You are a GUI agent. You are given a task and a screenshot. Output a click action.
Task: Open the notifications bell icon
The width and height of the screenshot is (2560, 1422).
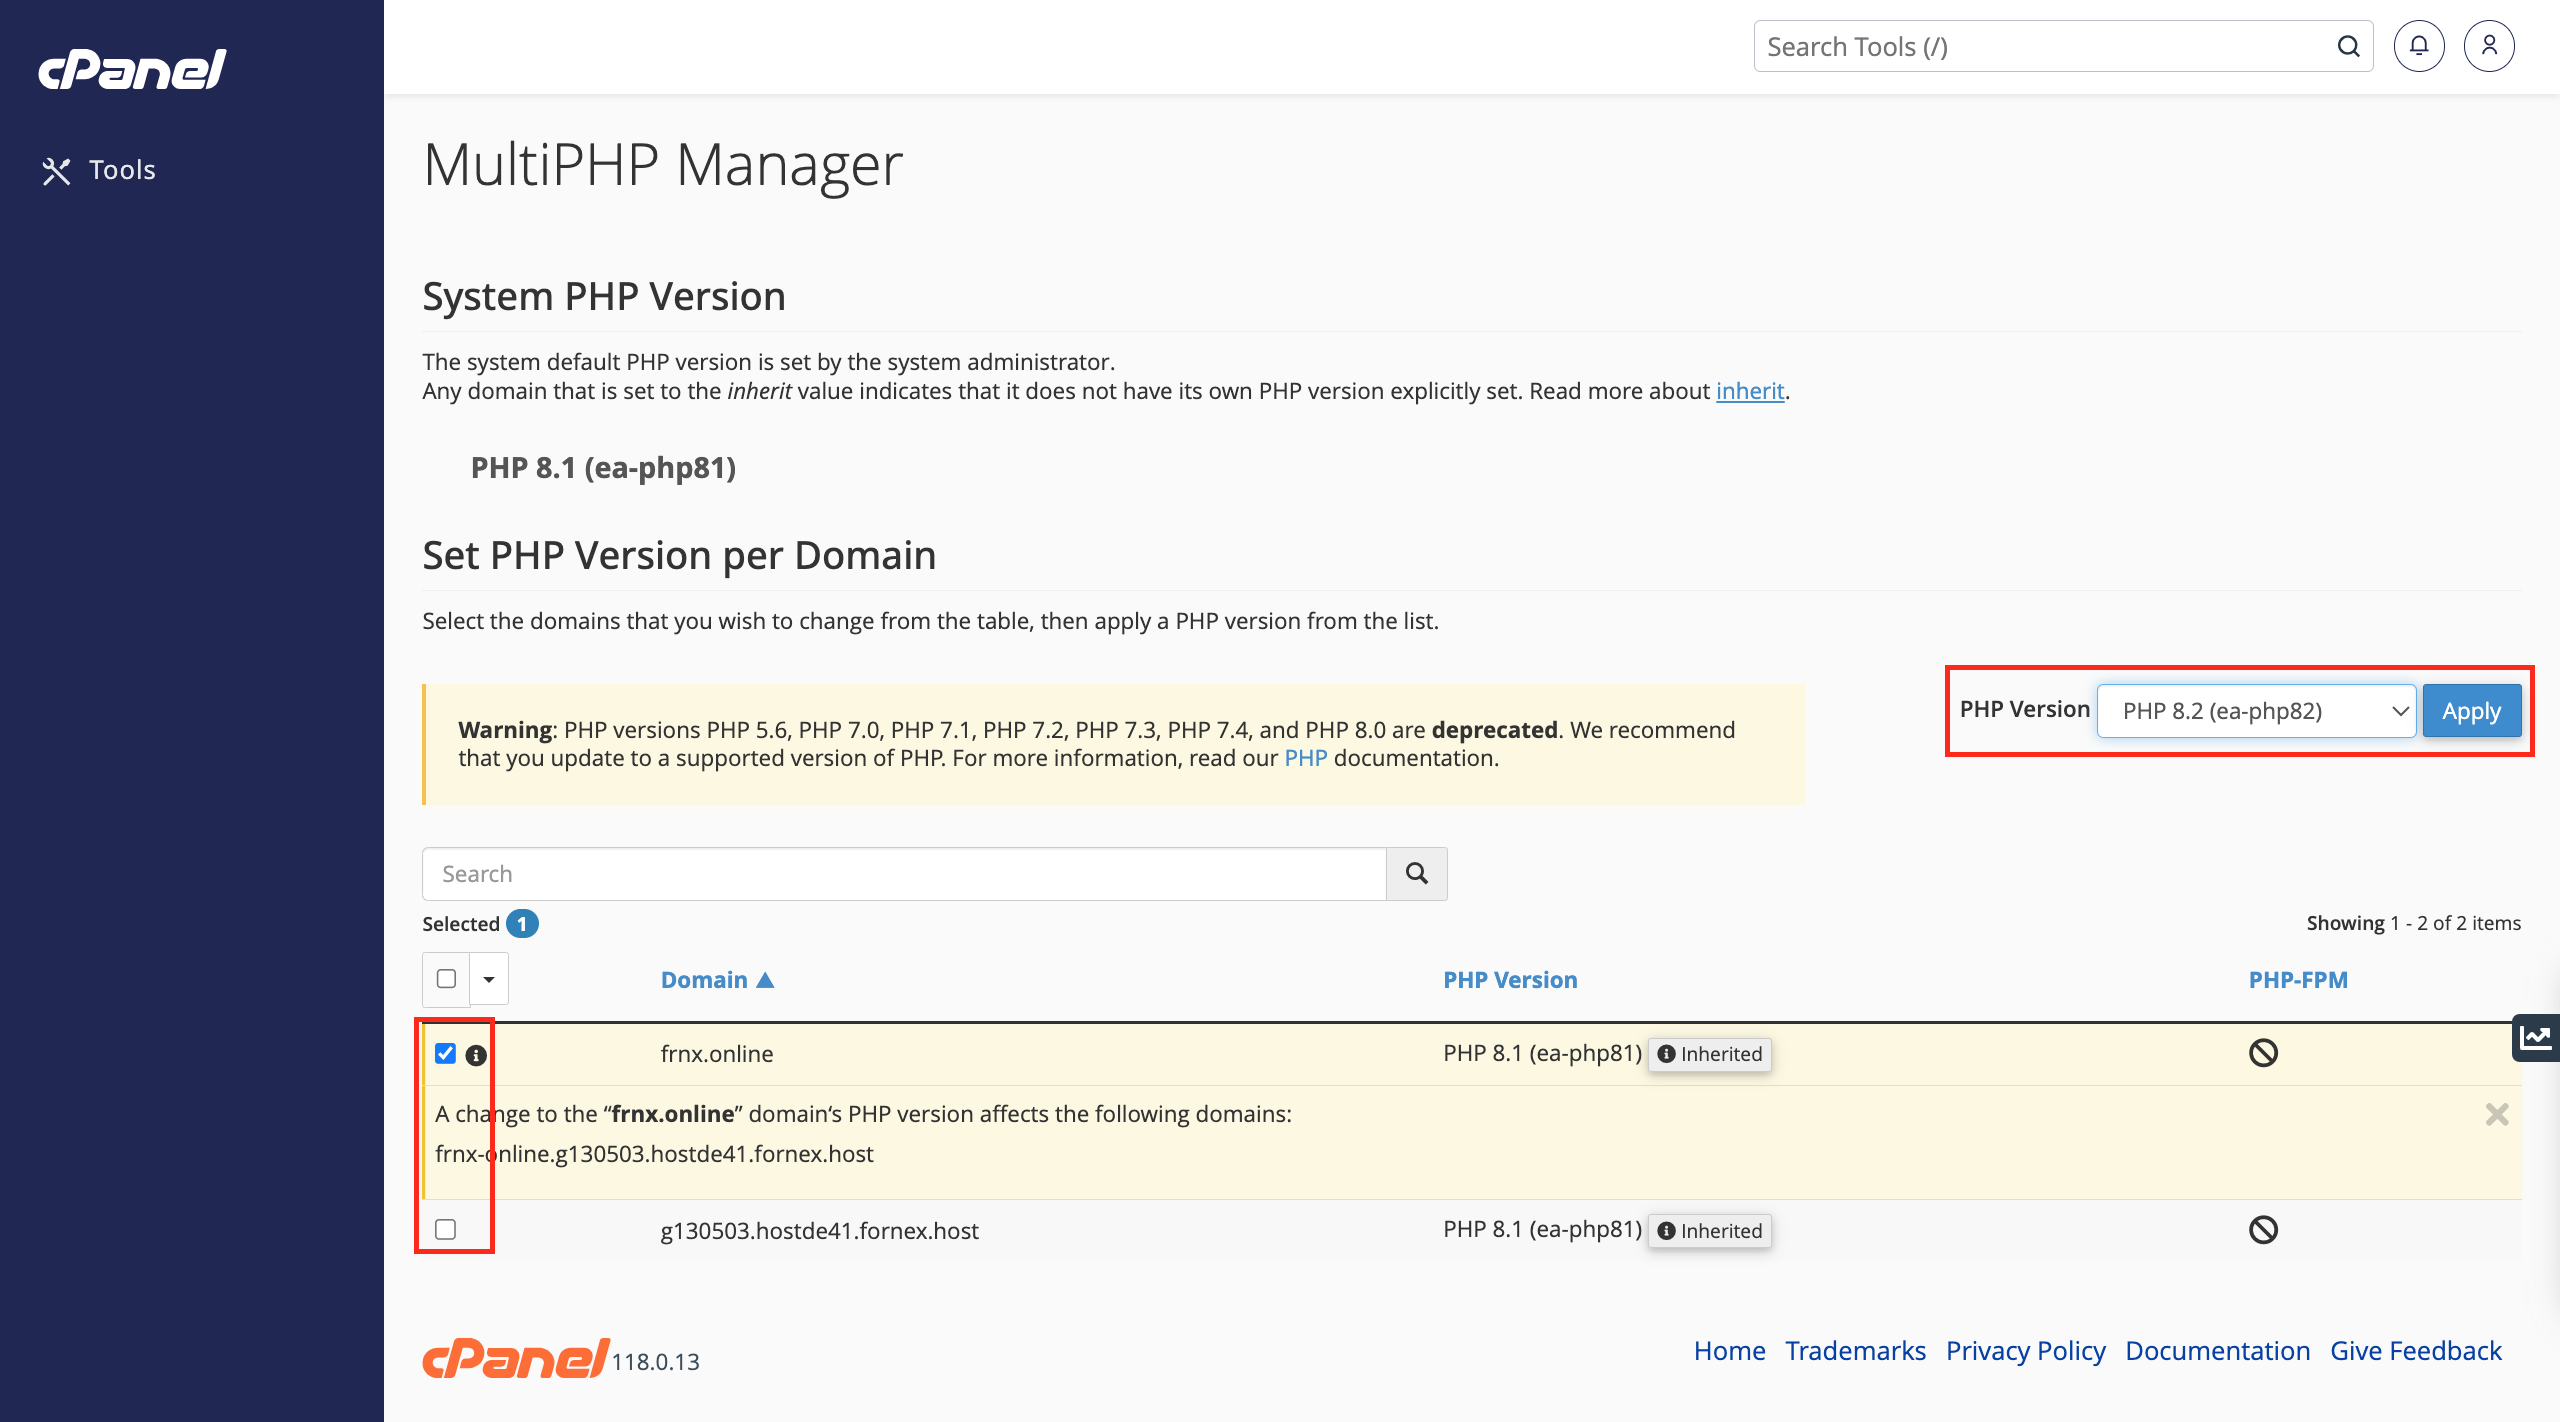pyautogui.click(x=2419, y=46)
